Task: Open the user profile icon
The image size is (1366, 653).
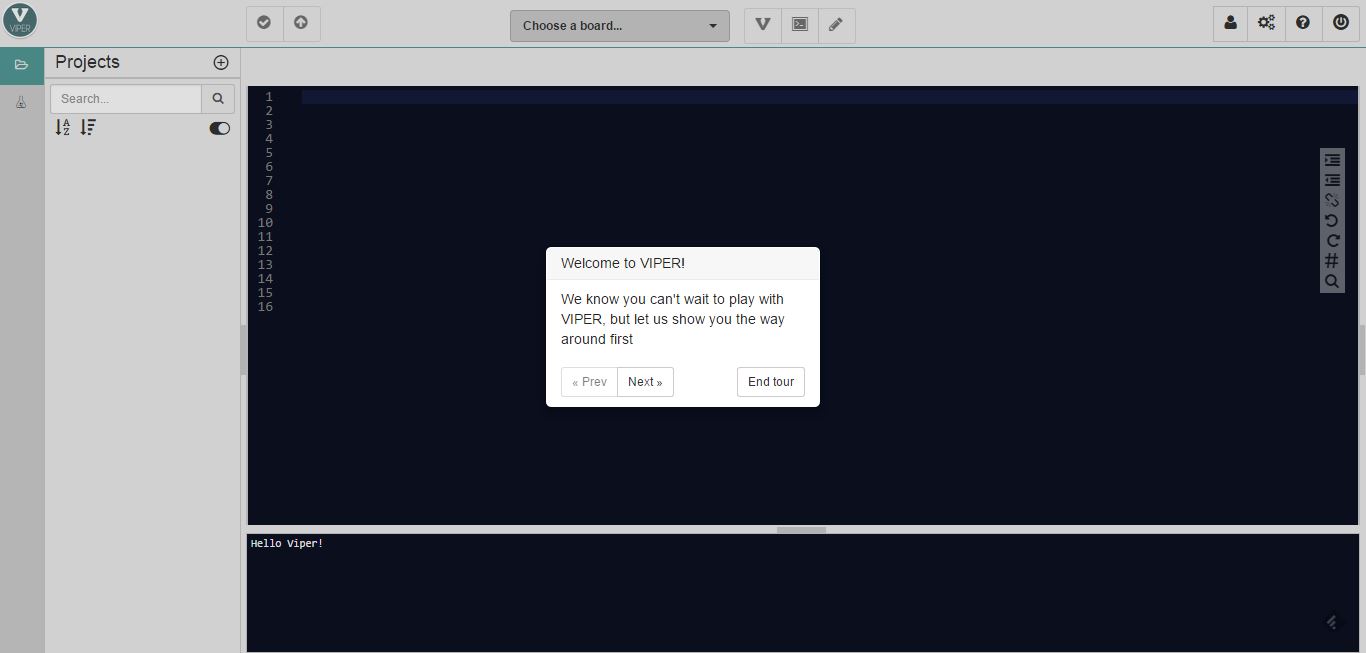Action: (x=1230, y=23)
